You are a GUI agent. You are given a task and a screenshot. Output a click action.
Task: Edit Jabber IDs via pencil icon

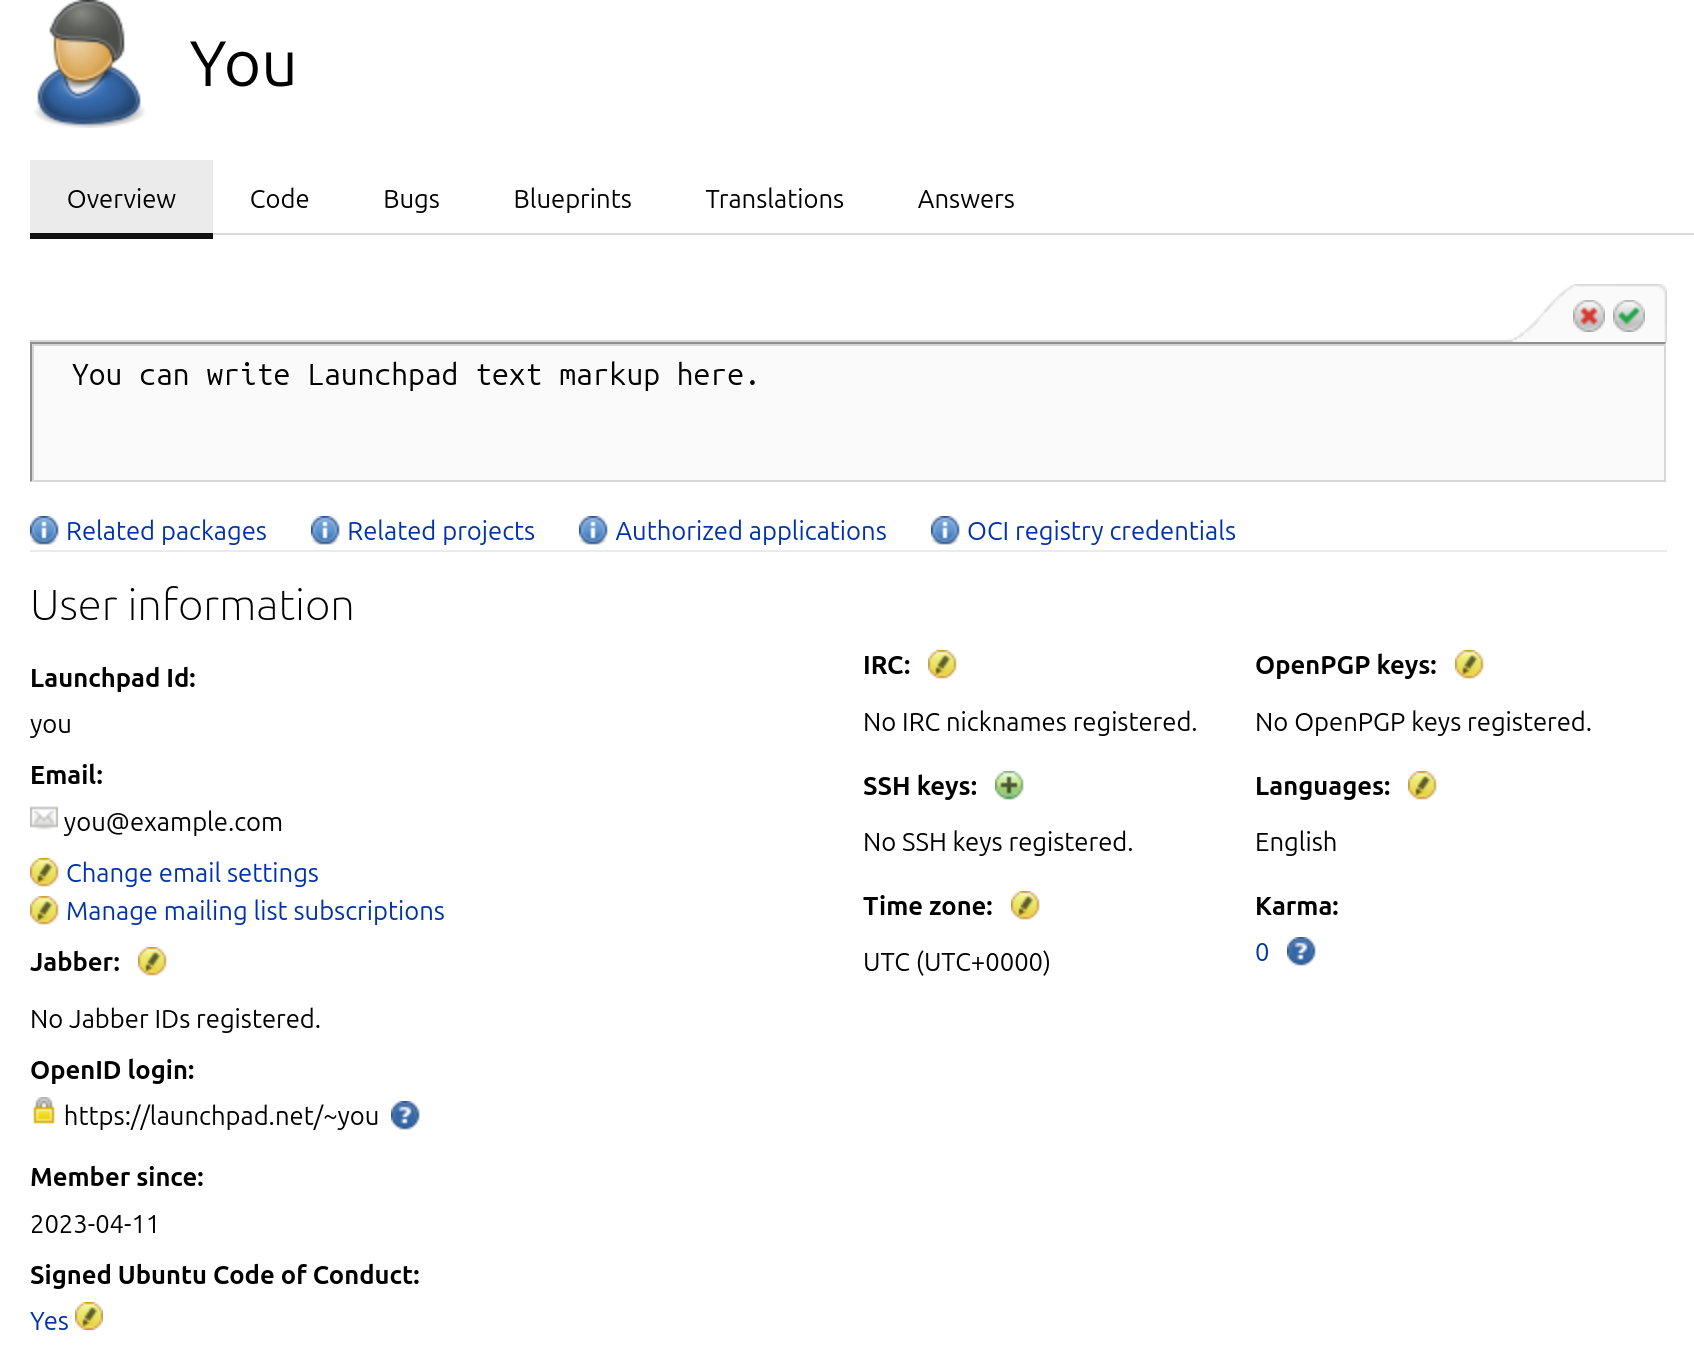(152, 962)
